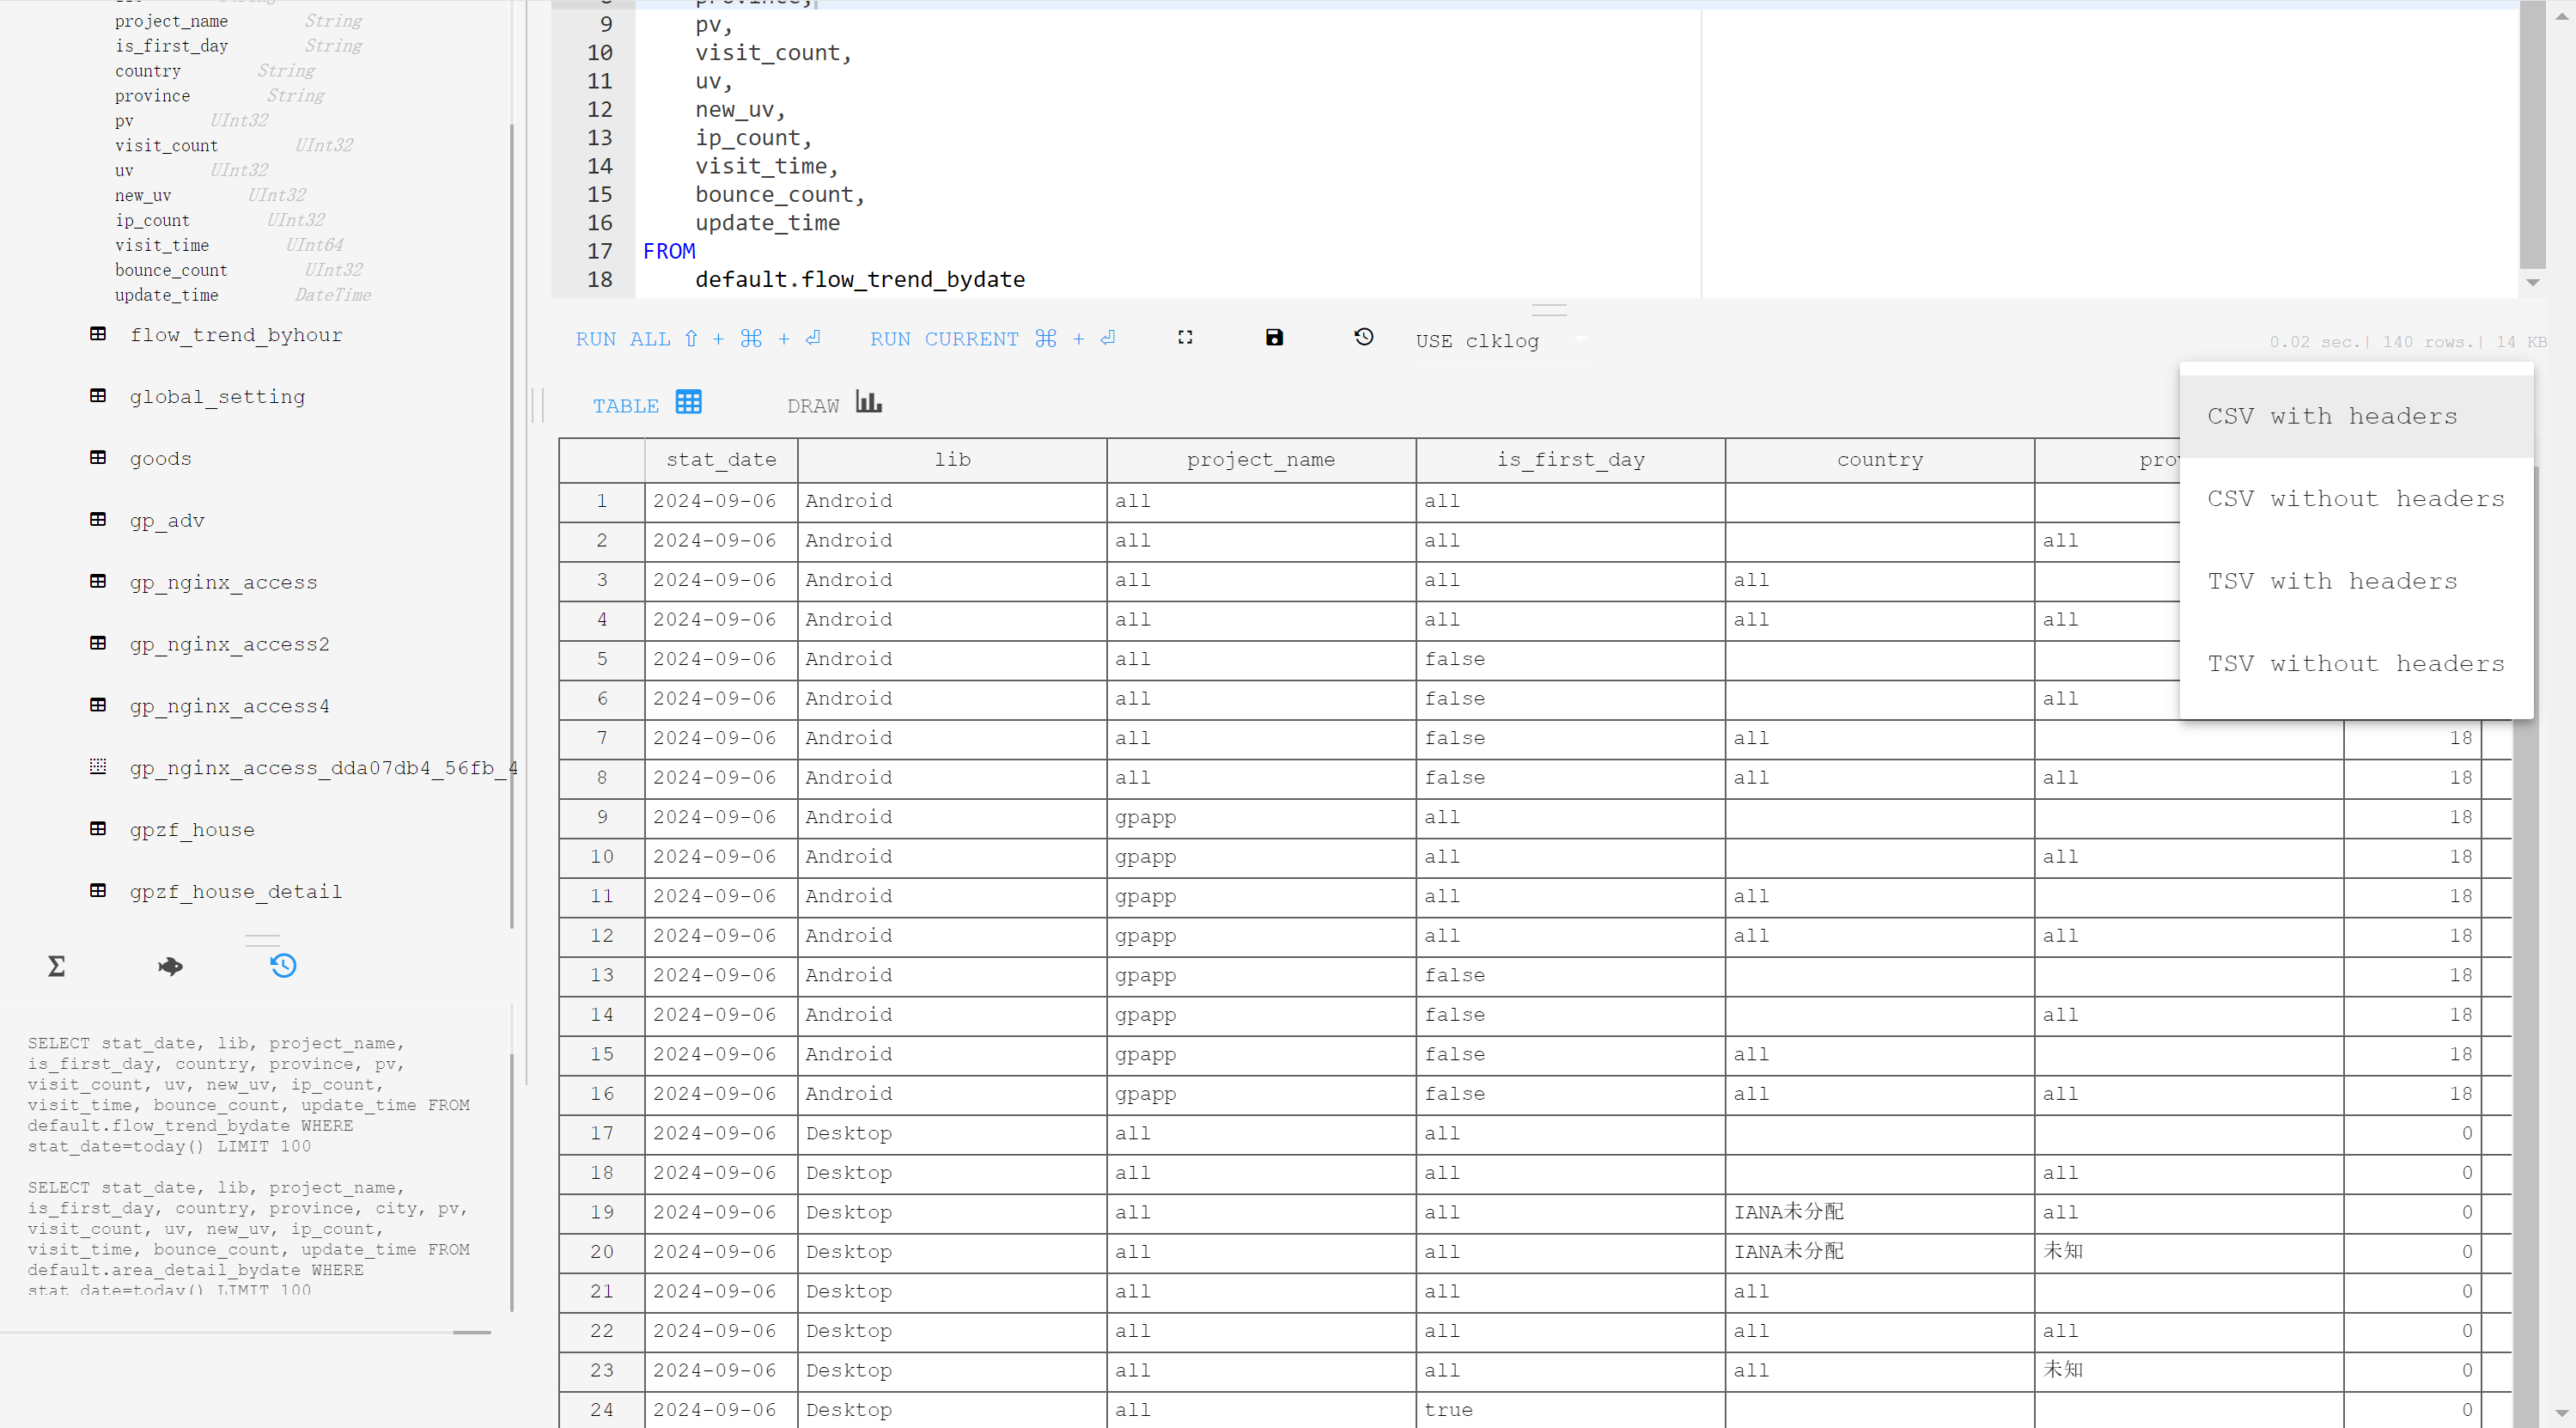
Task: Choose TSV without headers export option
Action: [x=2355, y=664]
